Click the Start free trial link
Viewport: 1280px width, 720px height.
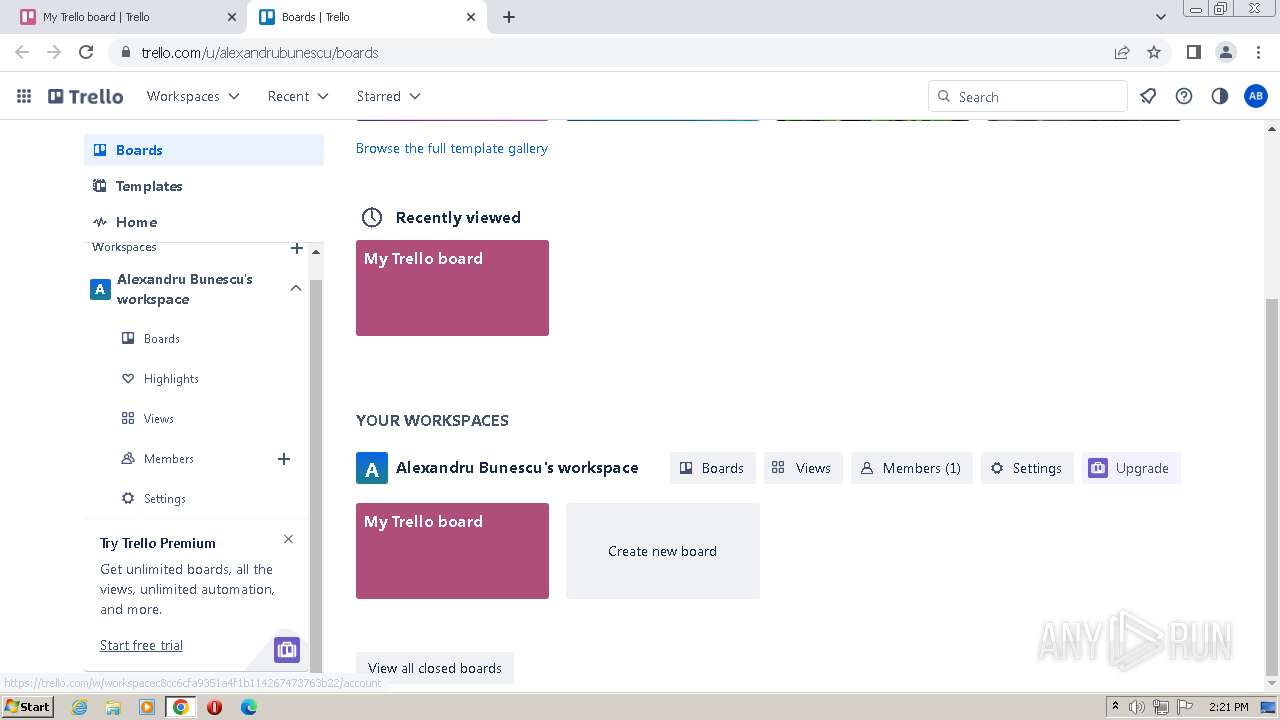[x=141, y=645]
